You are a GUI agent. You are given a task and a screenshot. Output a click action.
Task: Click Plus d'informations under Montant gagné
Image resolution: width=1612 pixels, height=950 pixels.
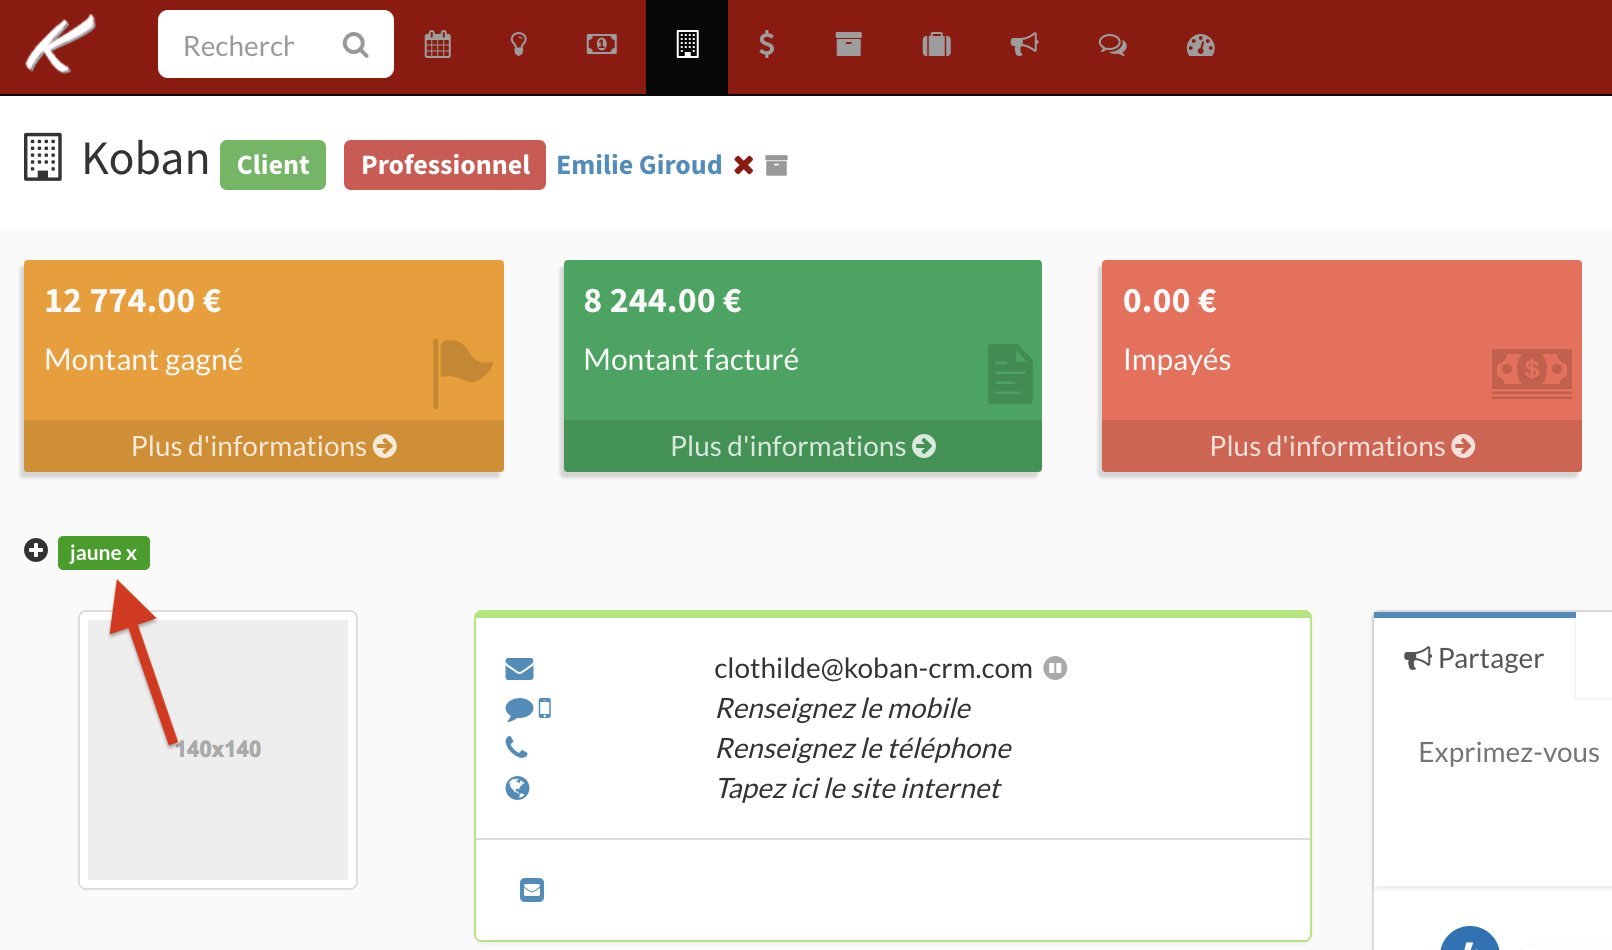pyautogui.click(x=264, y=446)
